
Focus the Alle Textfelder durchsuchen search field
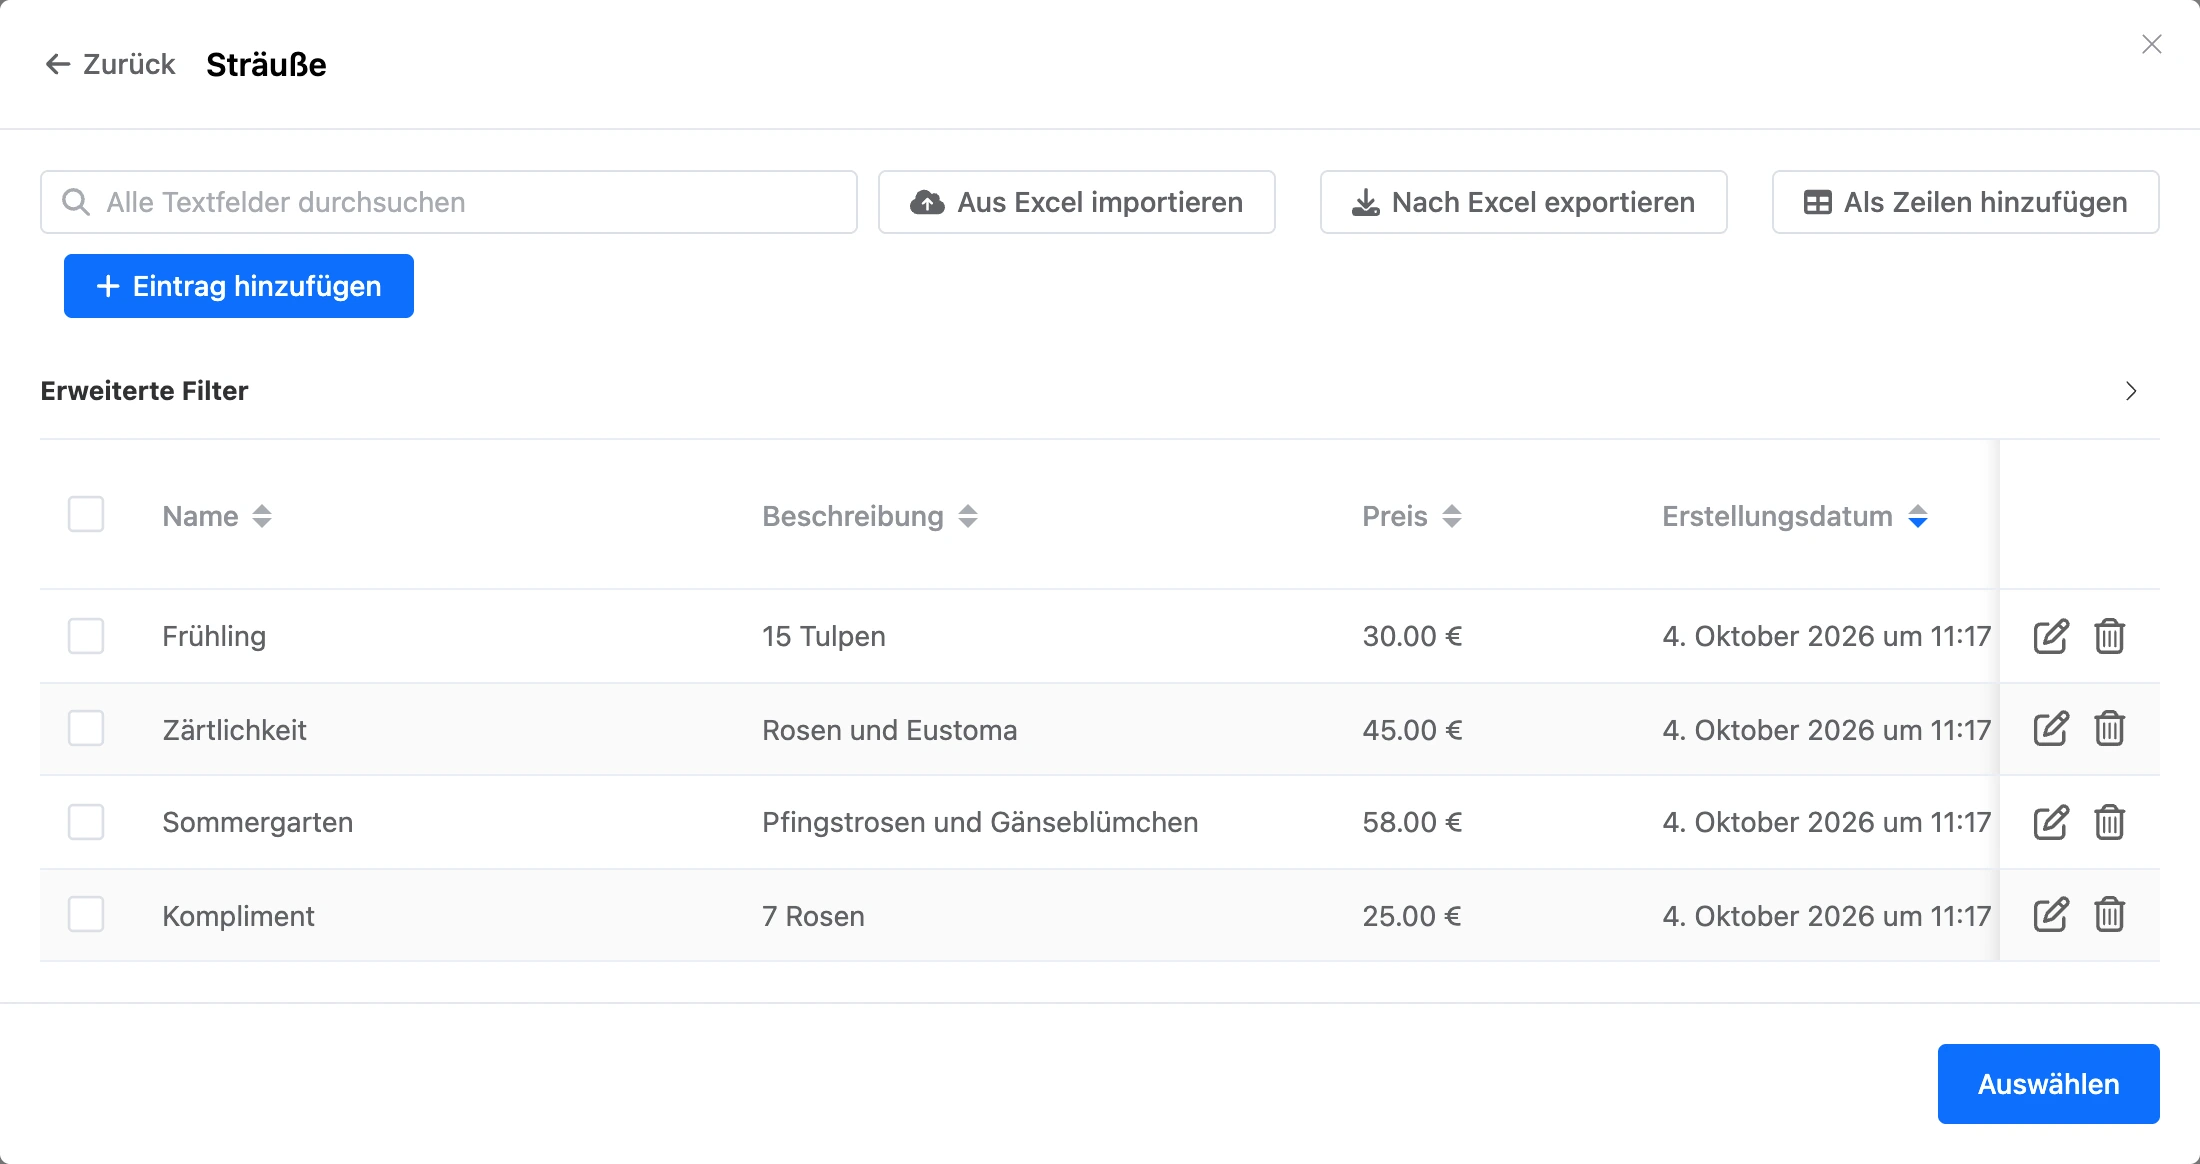(x=449, y=202)
